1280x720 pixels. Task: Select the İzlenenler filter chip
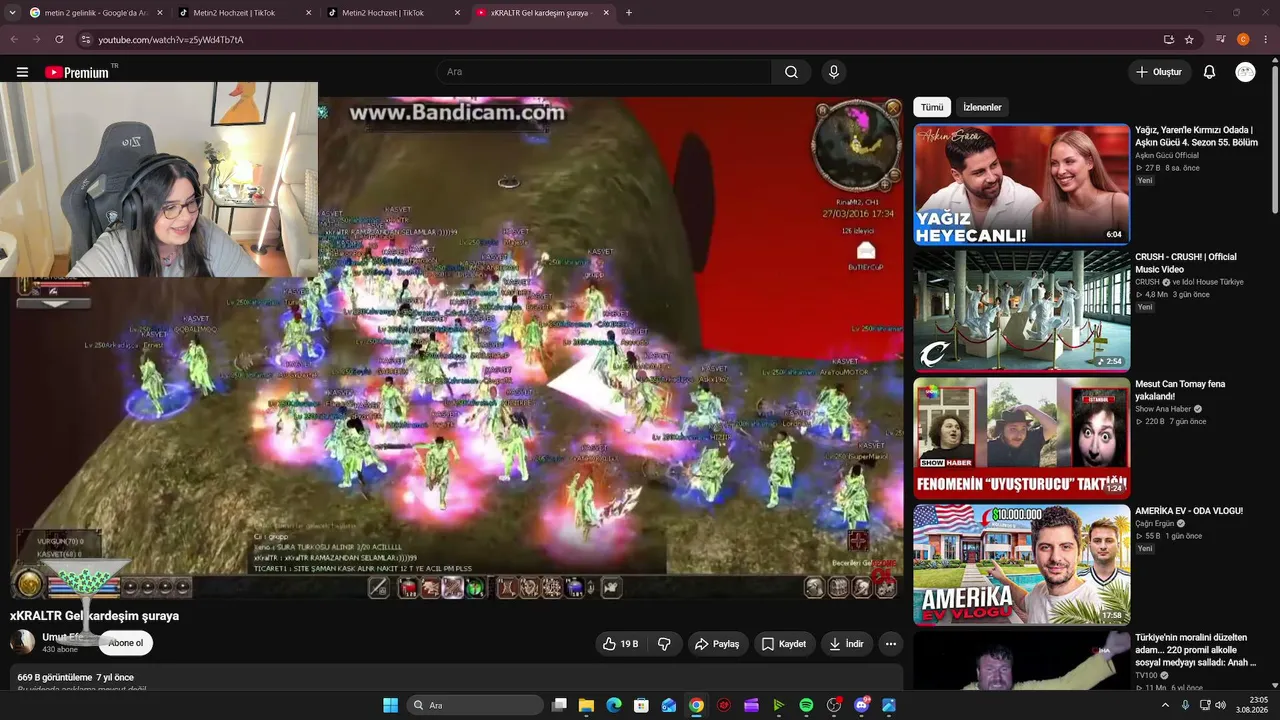tap(982, 107)
